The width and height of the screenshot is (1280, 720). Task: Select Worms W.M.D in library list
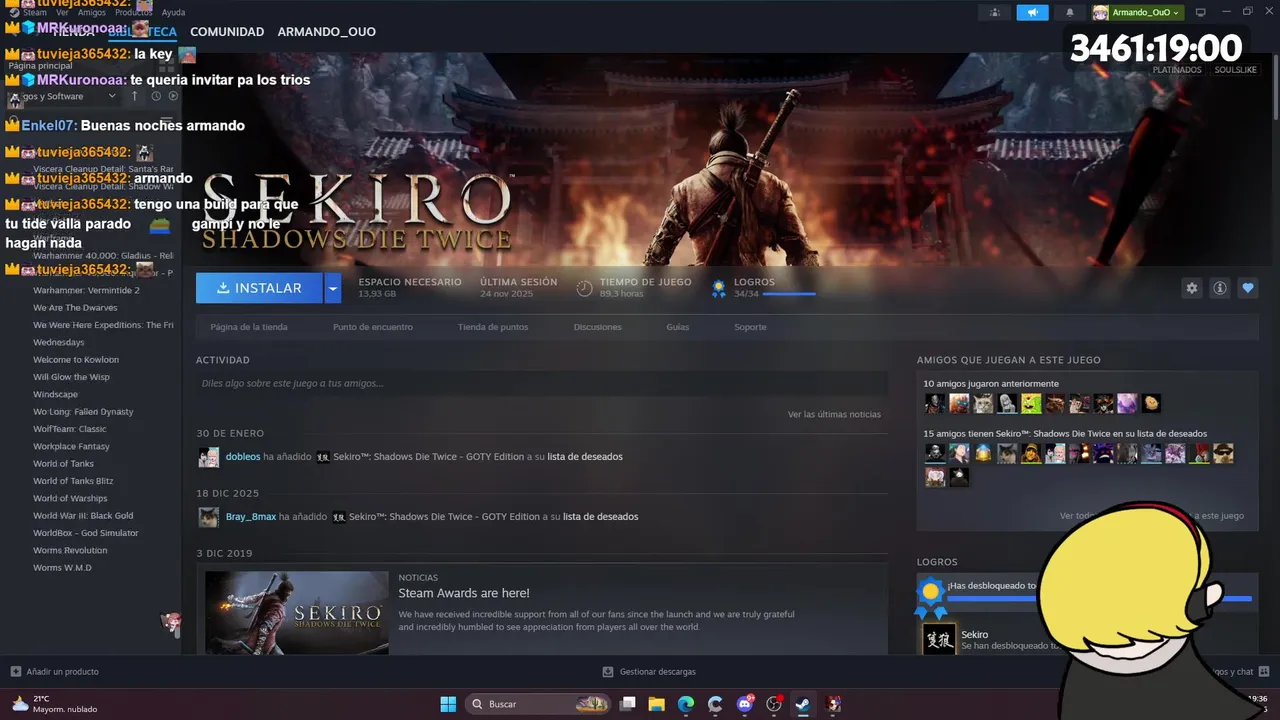pos(62,568)
